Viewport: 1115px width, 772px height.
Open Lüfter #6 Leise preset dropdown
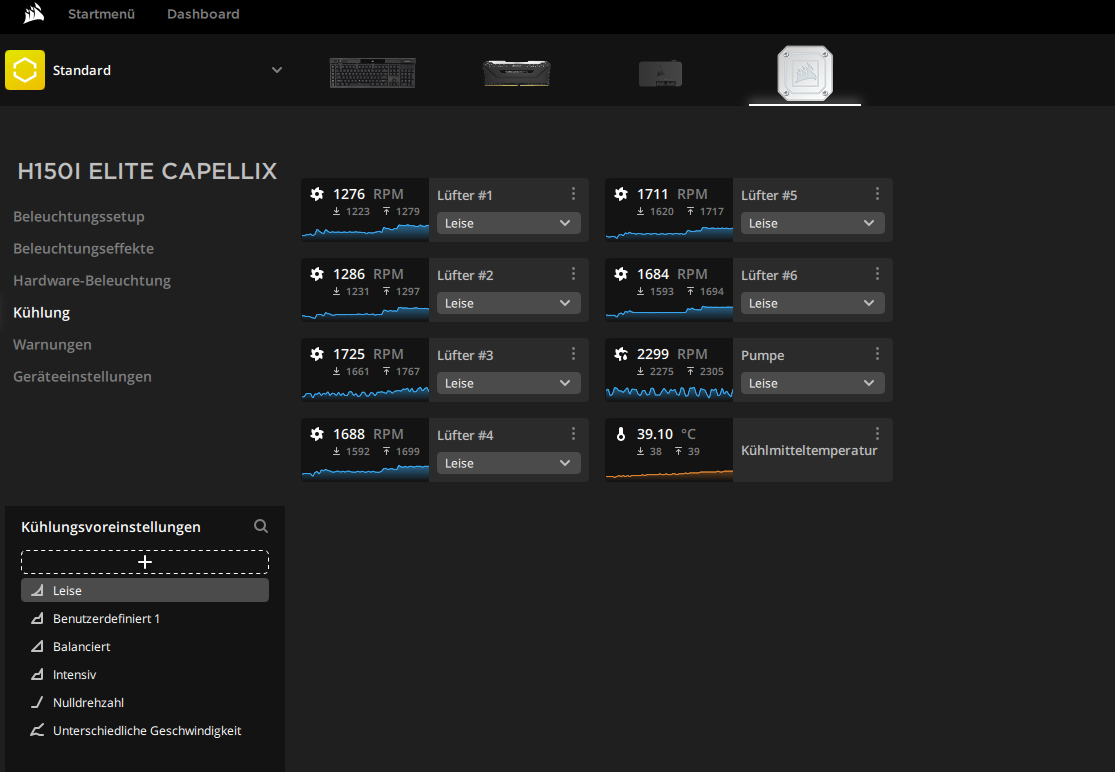point(813,303)
